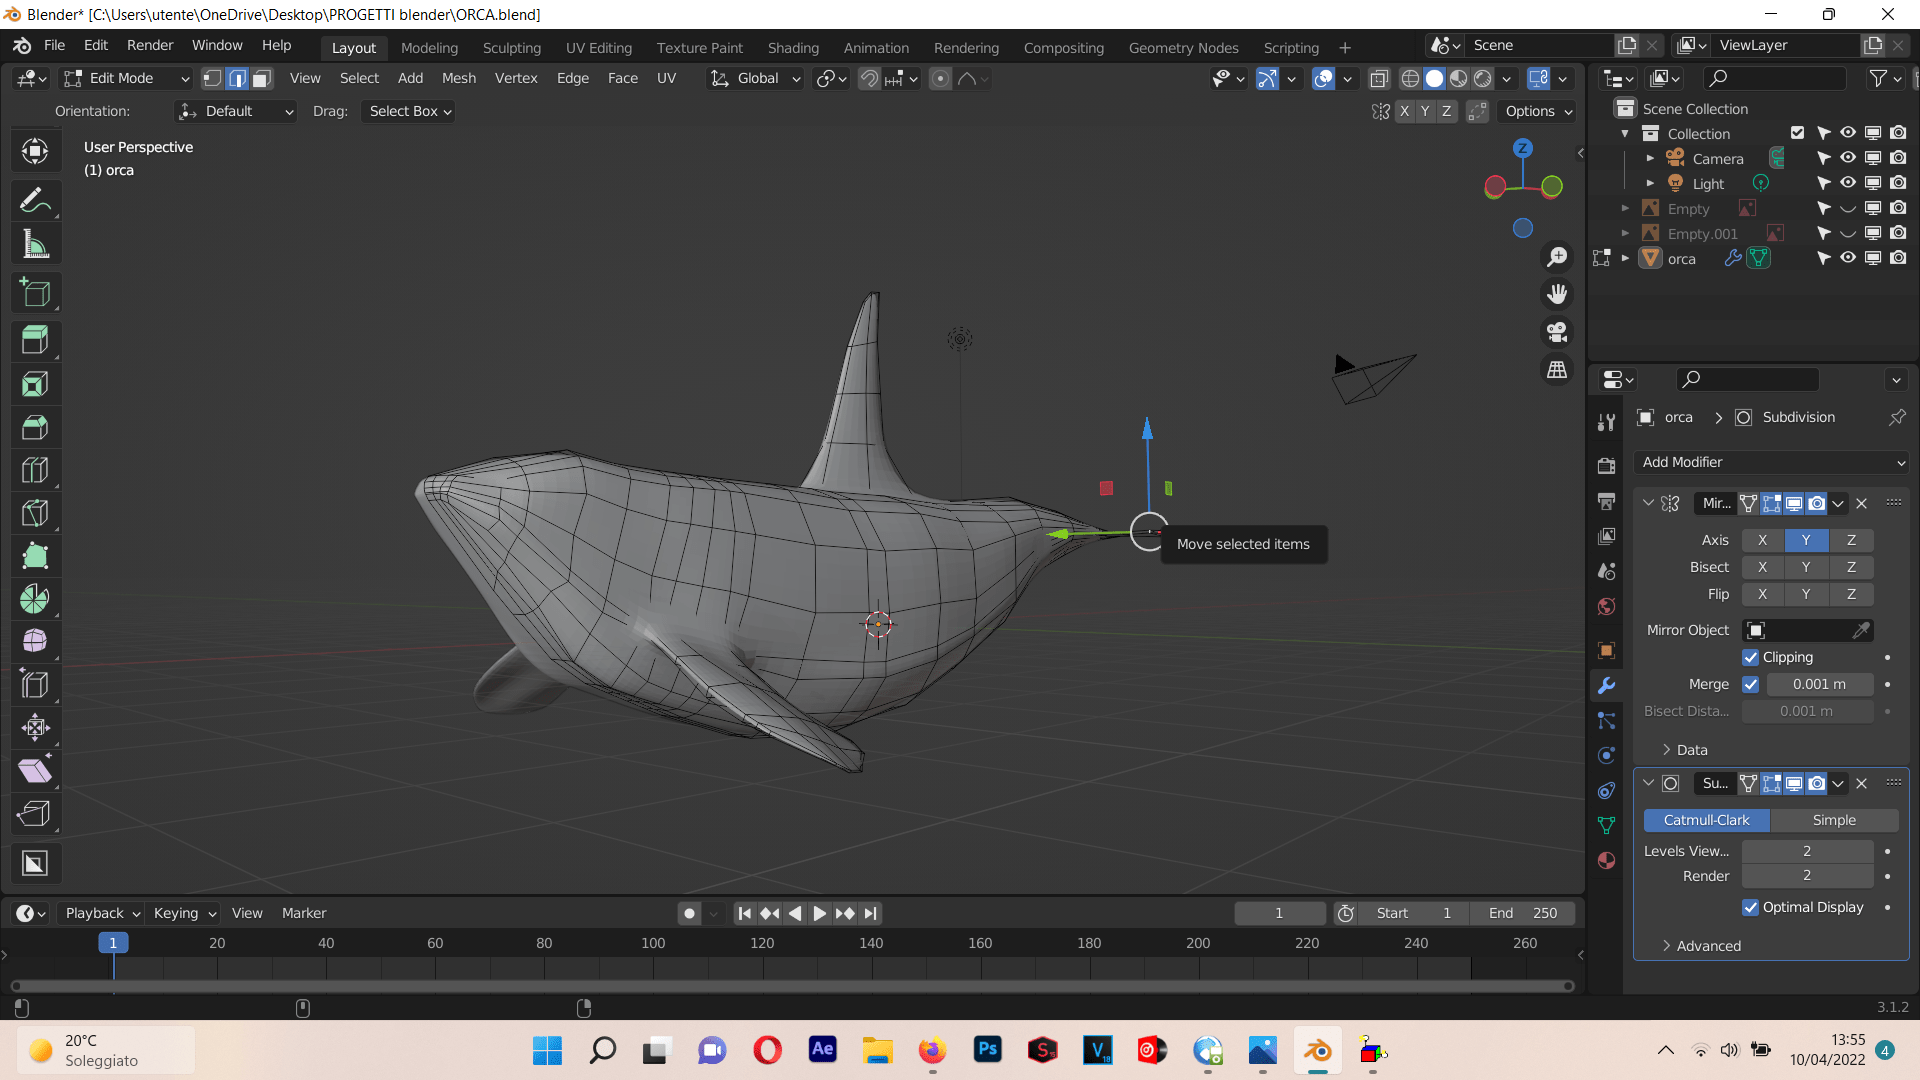Toggle Mirror axis X button
This screenshot has height=1080, width=1920.
tap(1762, 540)
